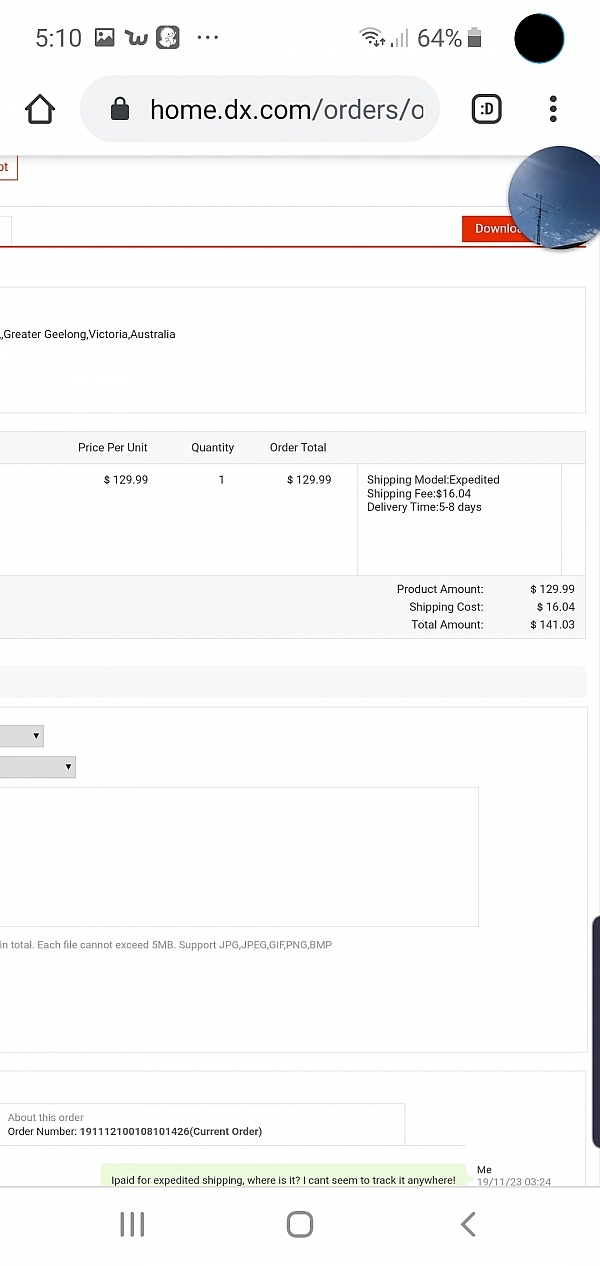
Task: Tap the Android back navigation icon
Action: pyautogui.click(x=467, y=1224)
